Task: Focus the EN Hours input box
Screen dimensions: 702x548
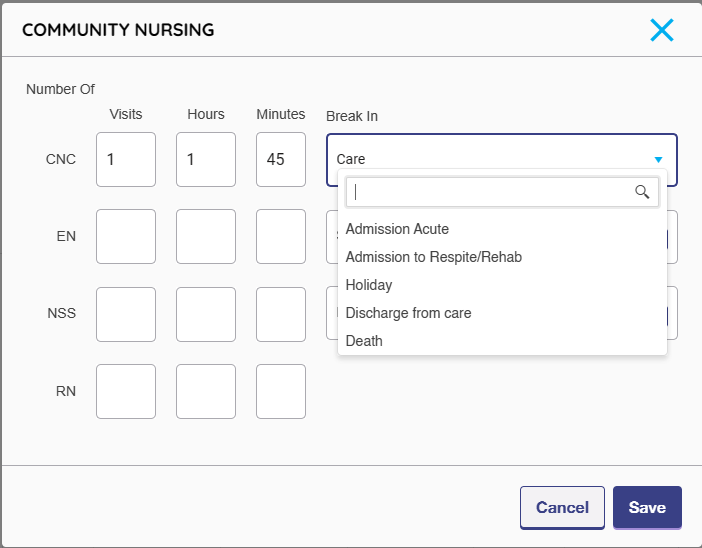Action: [x=206, y=236]
